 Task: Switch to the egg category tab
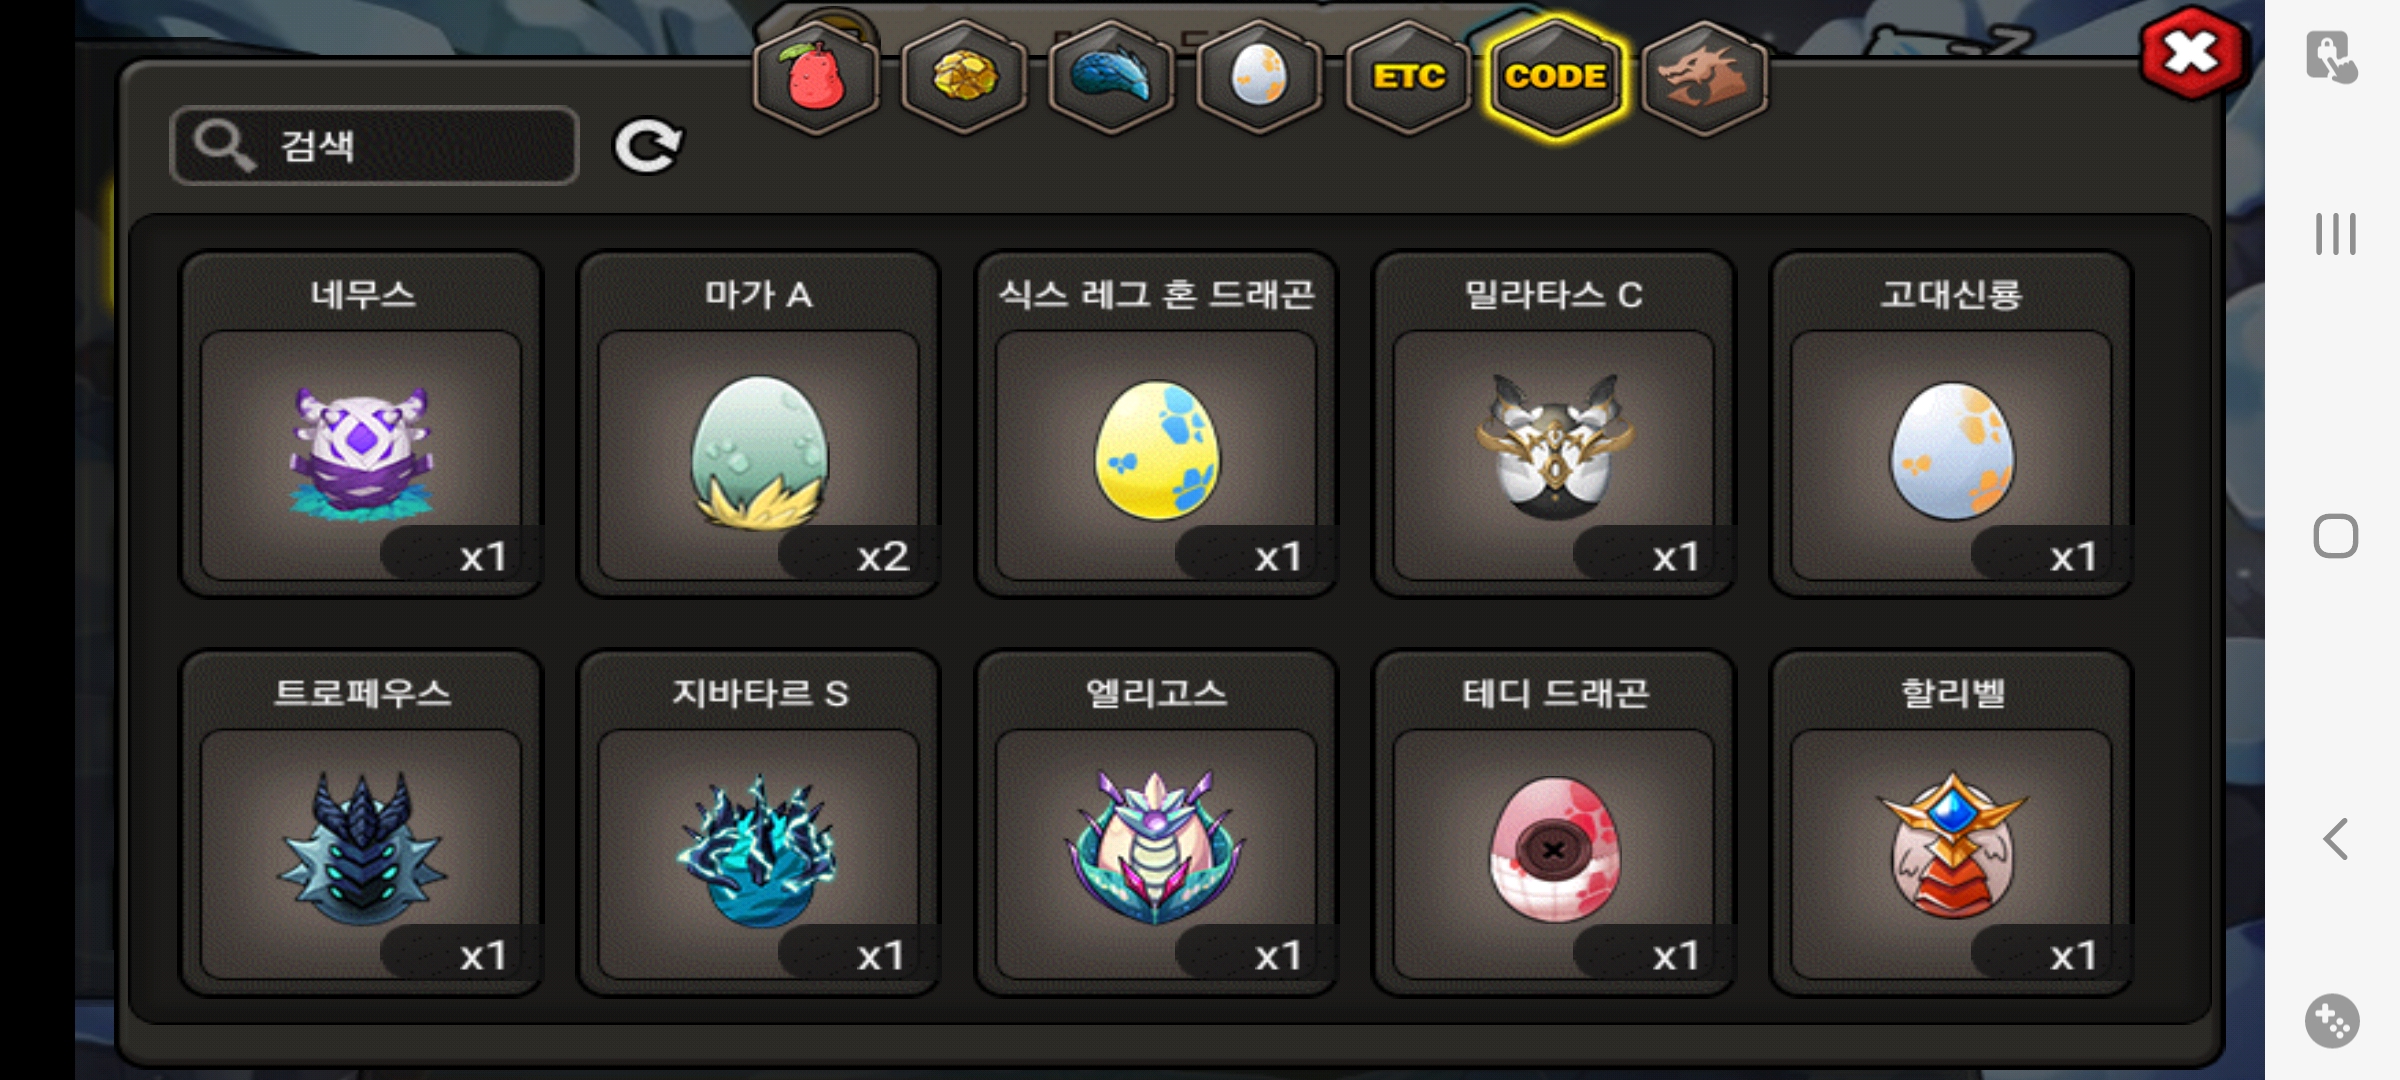(1260, 78)
